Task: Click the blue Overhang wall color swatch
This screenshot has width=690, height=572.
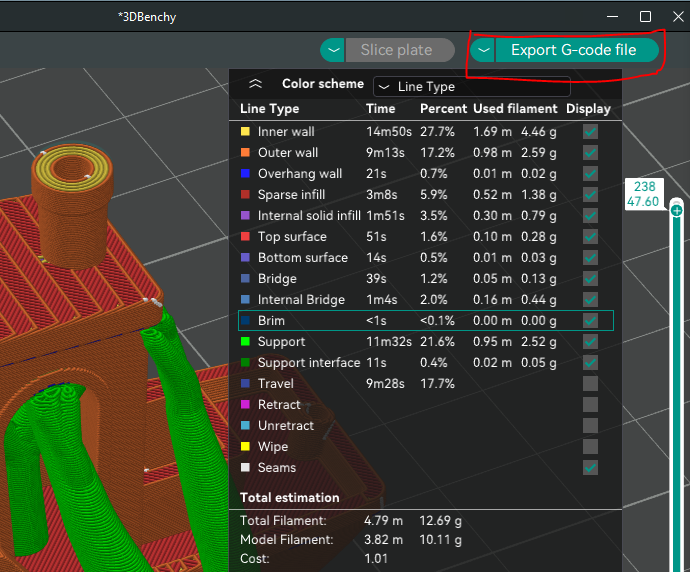Action: [x=246, y=174]
